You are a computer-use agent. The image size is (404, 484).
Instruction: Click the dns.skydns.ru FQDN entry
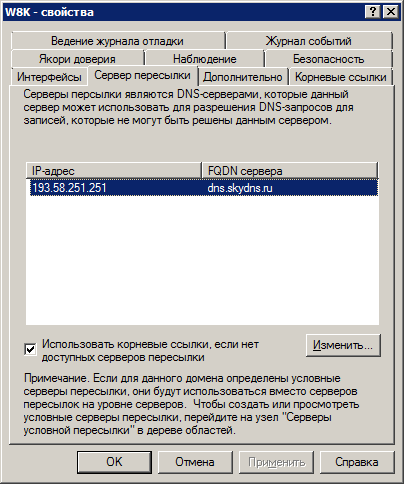[240, 188]
